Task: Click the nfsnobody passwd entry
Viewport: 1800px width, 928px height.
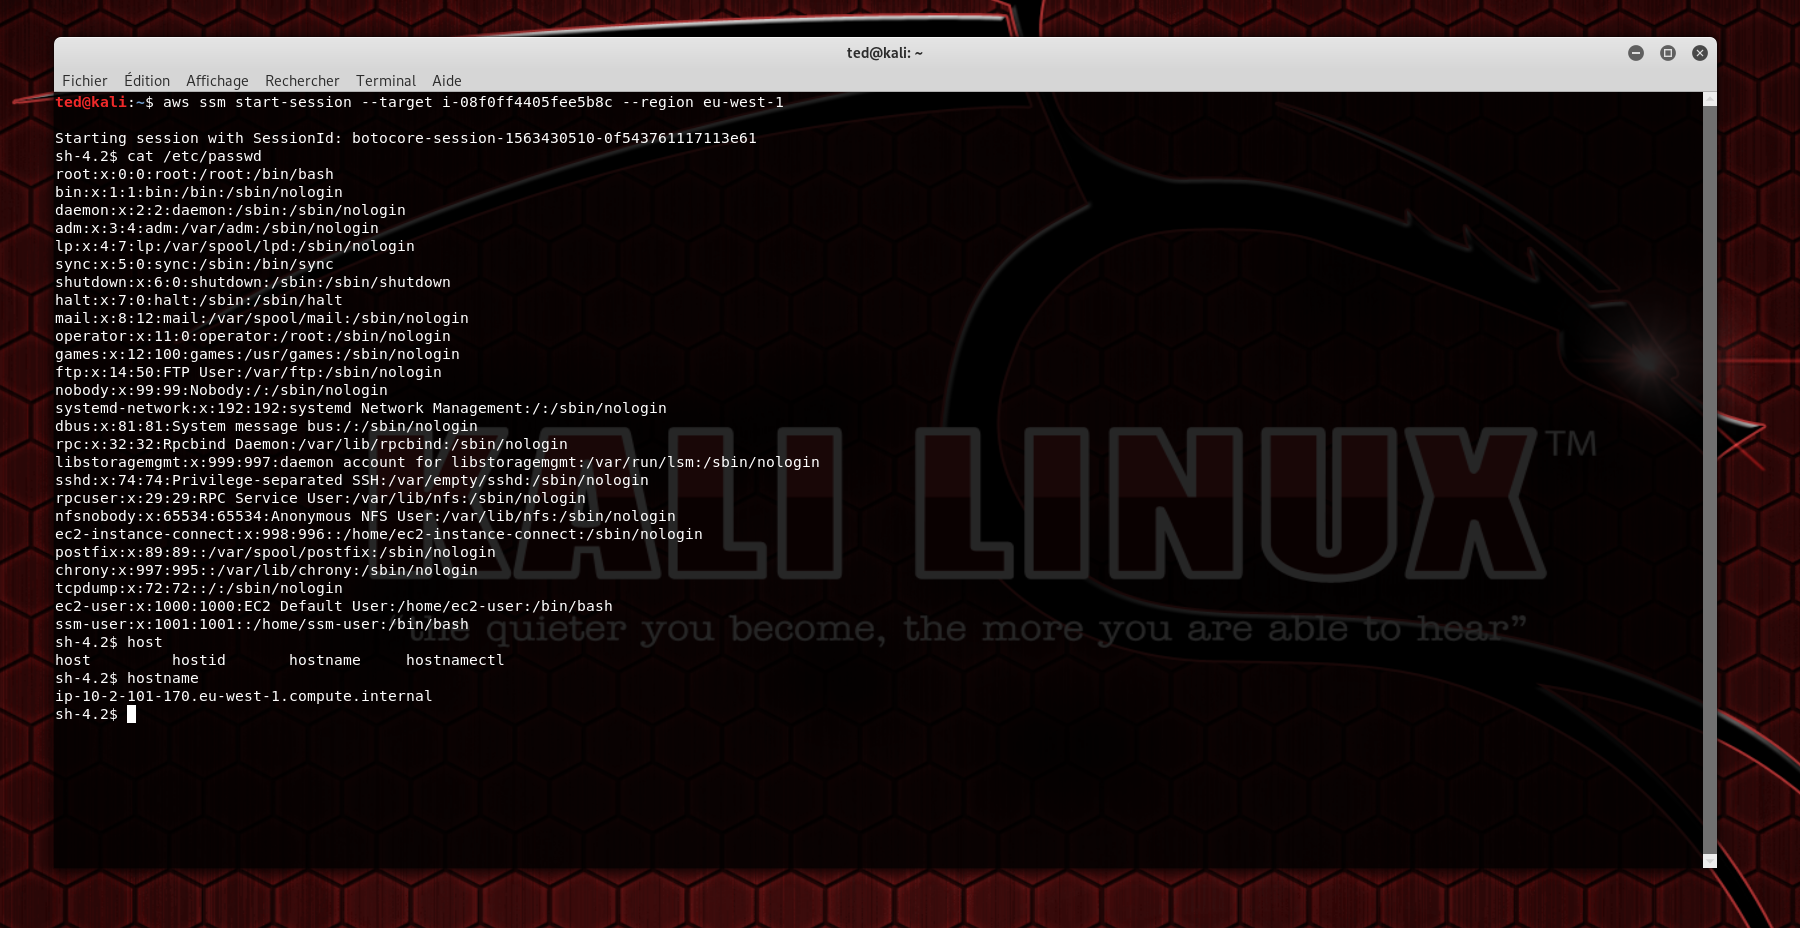Action: pos(365,516)
